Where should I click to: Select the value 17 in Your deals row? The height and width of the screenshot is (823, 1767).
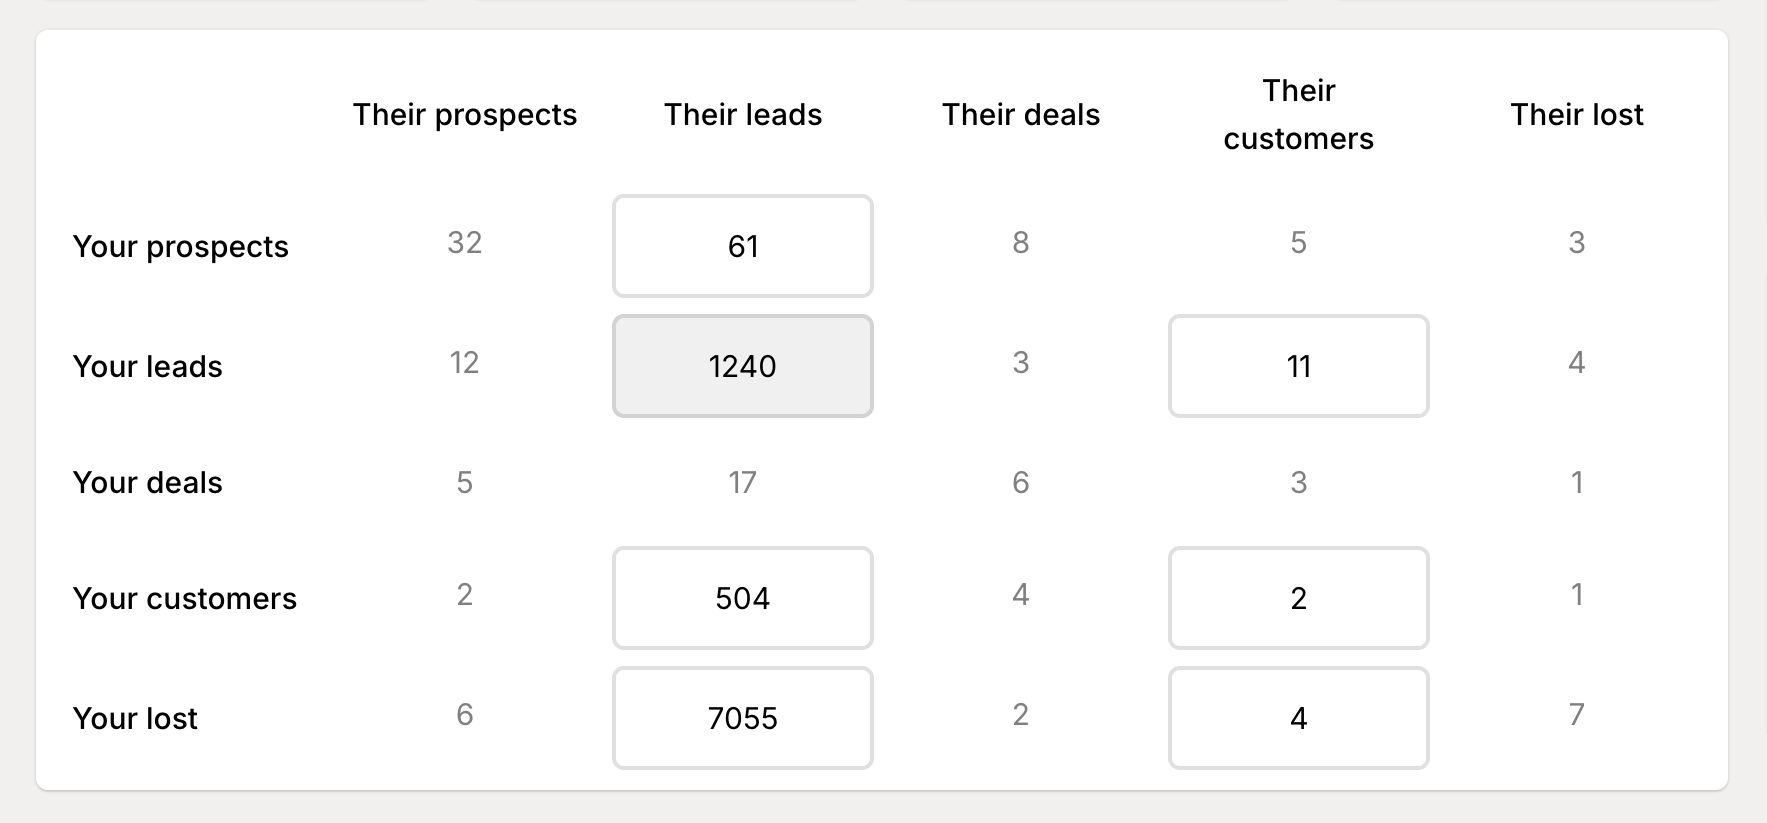743,482
